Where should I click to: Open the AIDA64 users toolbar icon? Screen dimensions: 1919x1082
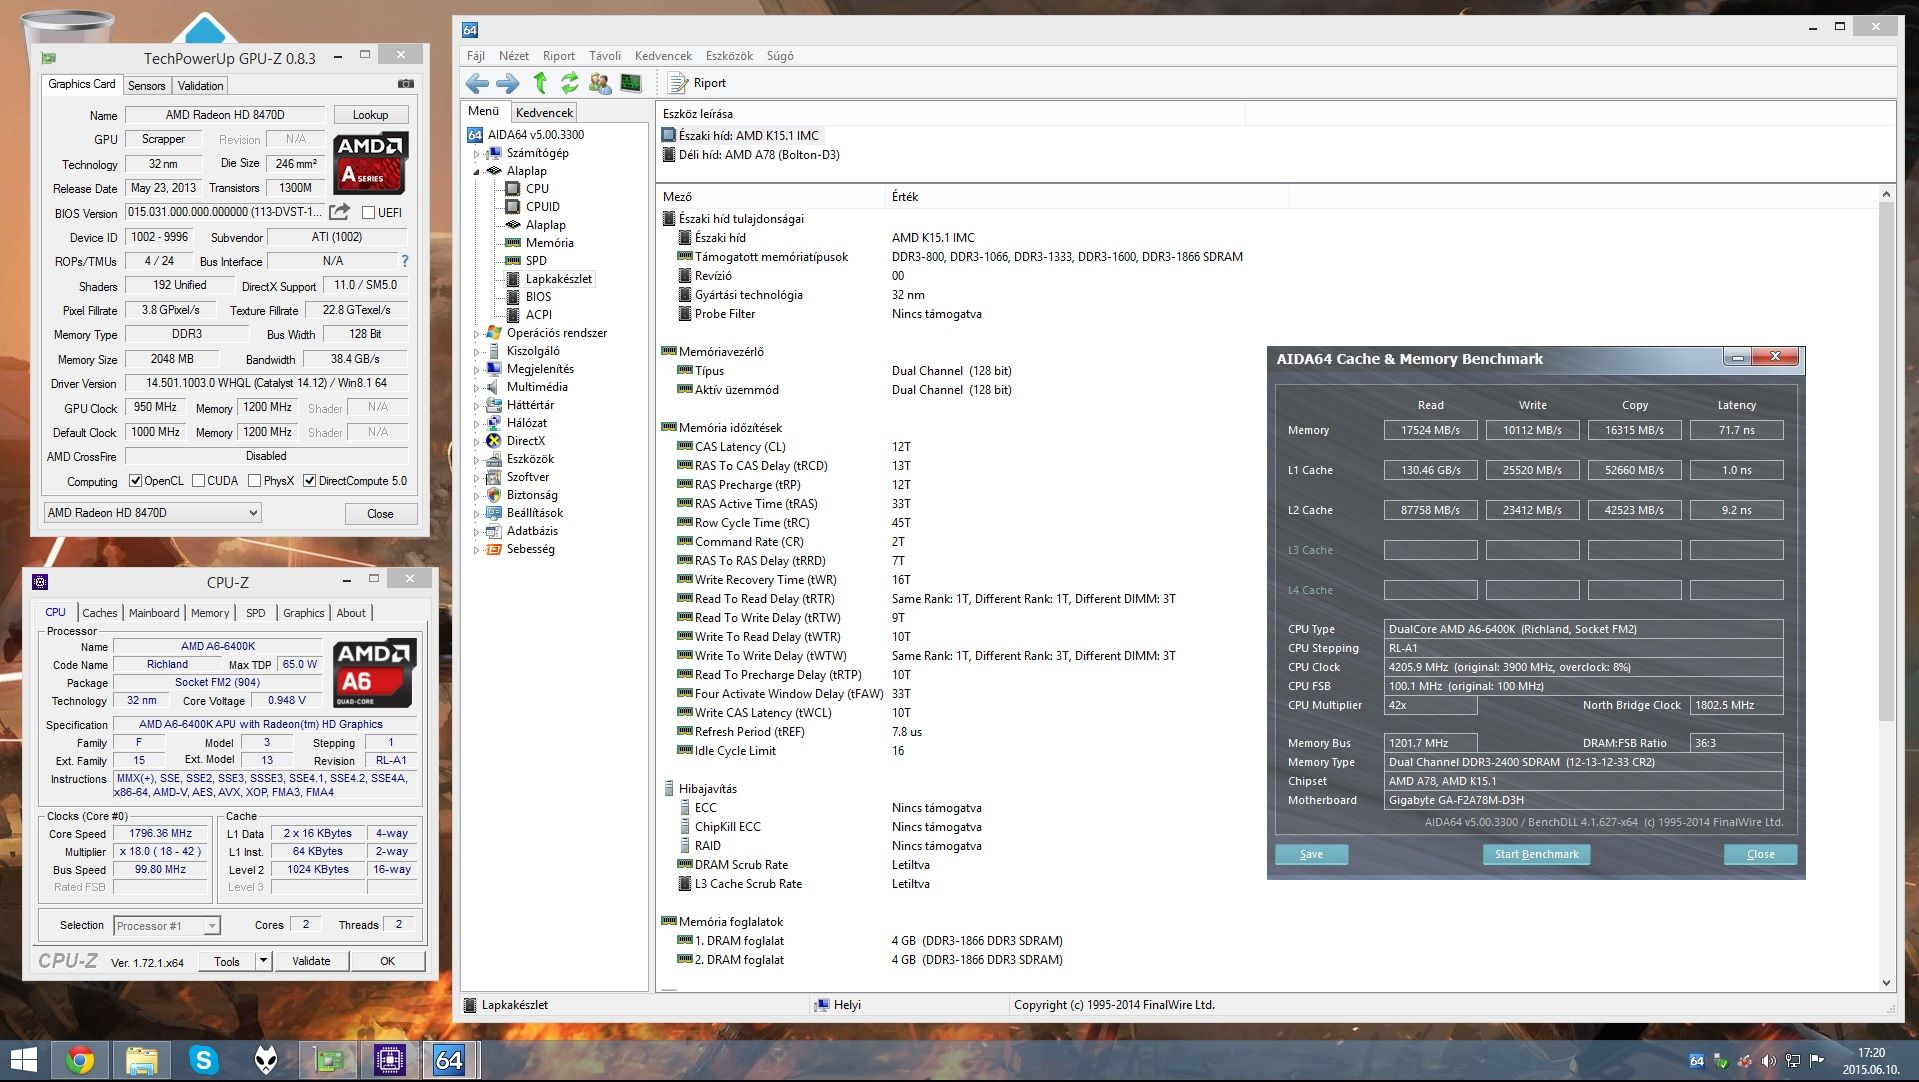tap(600, 83)
